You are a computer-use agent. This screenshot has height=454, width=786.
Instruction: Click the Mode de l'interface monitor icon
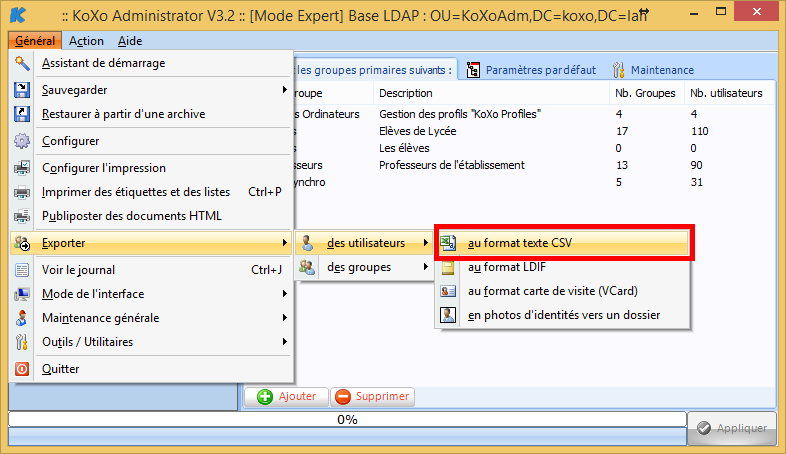(22, 294)
